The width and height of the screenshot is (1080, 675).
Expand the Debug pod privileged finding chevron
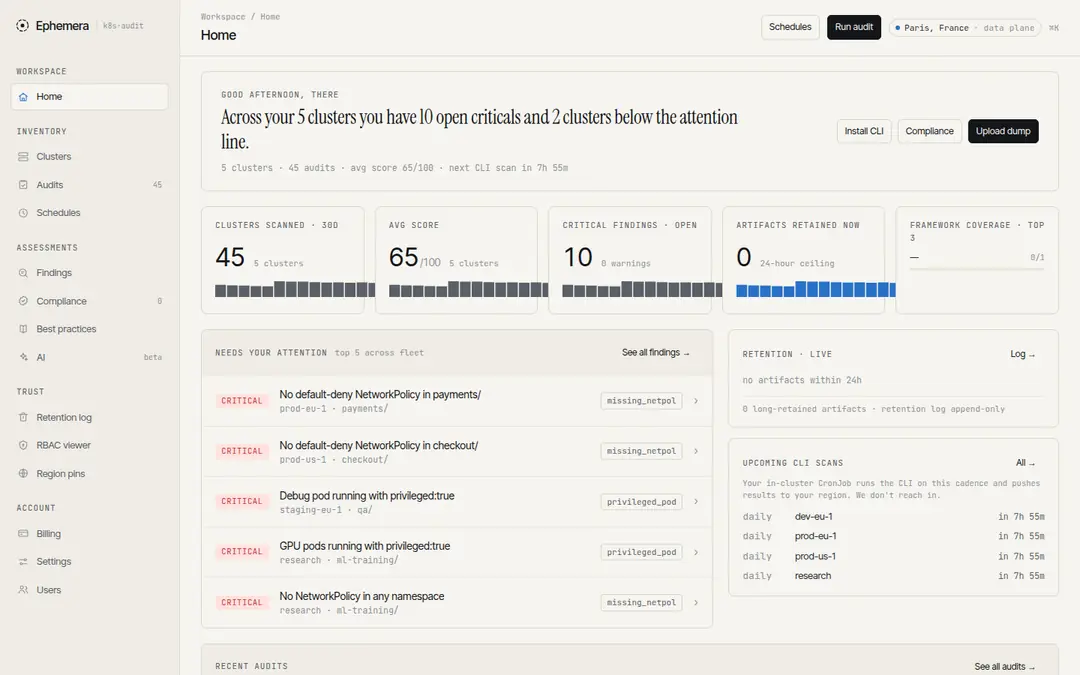coord(696,501)
